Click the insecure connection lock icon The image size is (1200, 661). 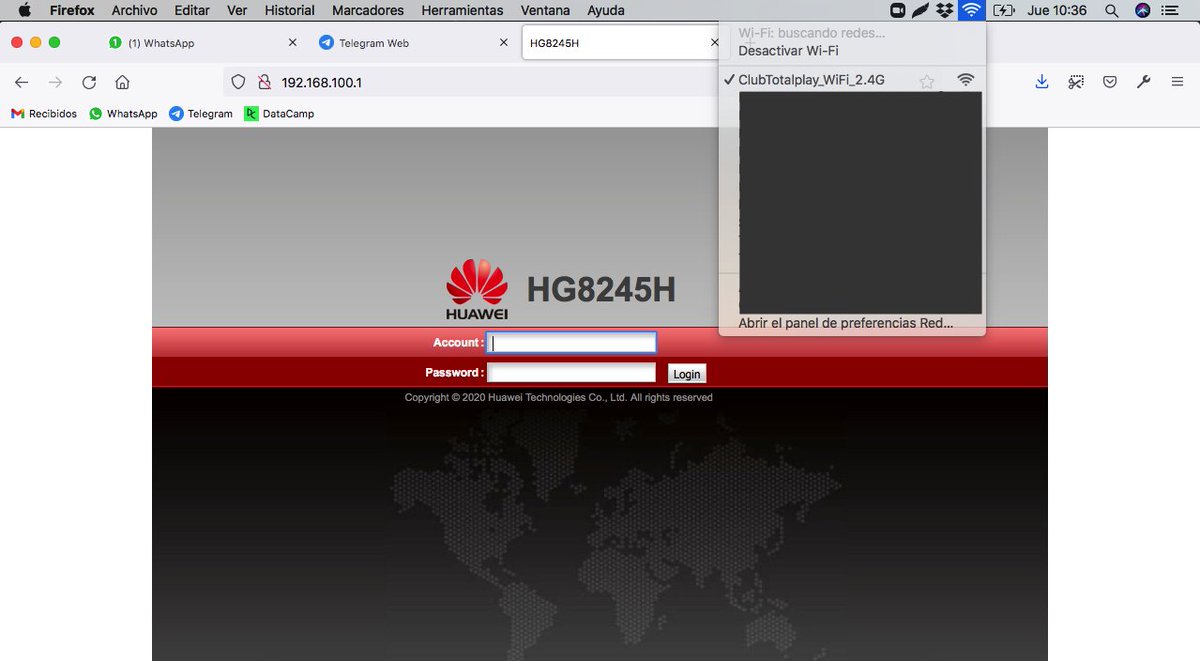point(264,82)
